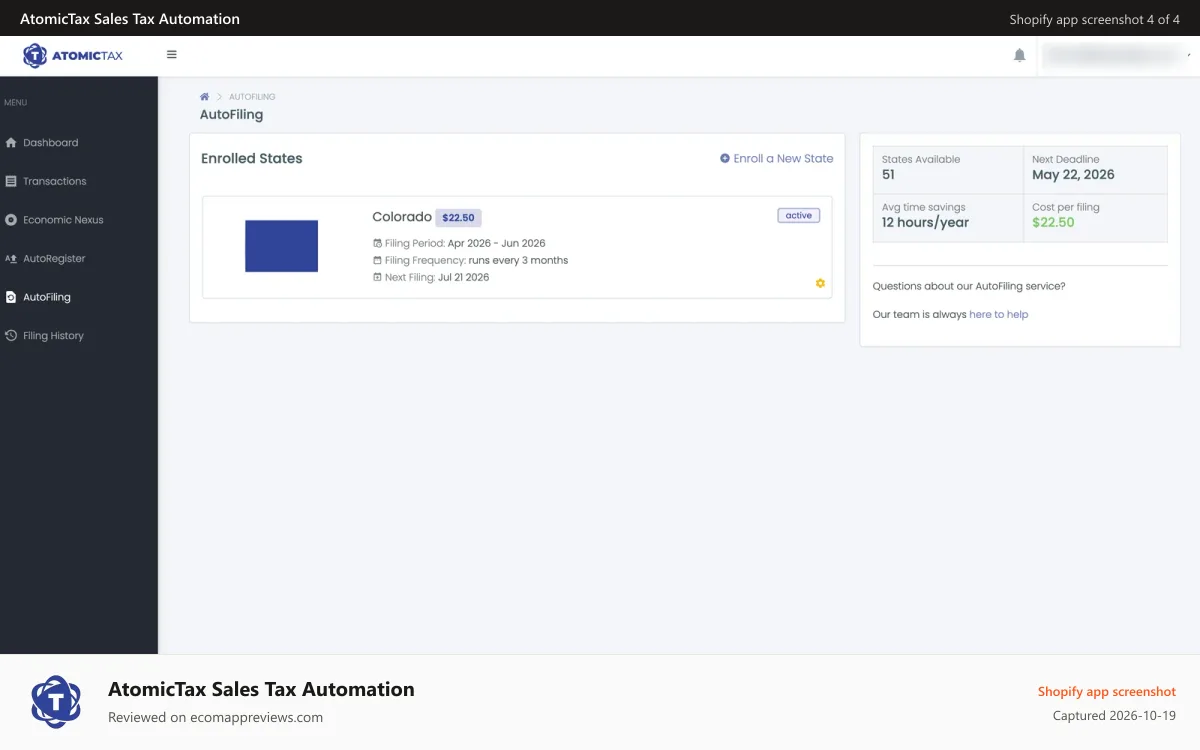Open Filing History in the sidebar

click(x=53, y=336)
